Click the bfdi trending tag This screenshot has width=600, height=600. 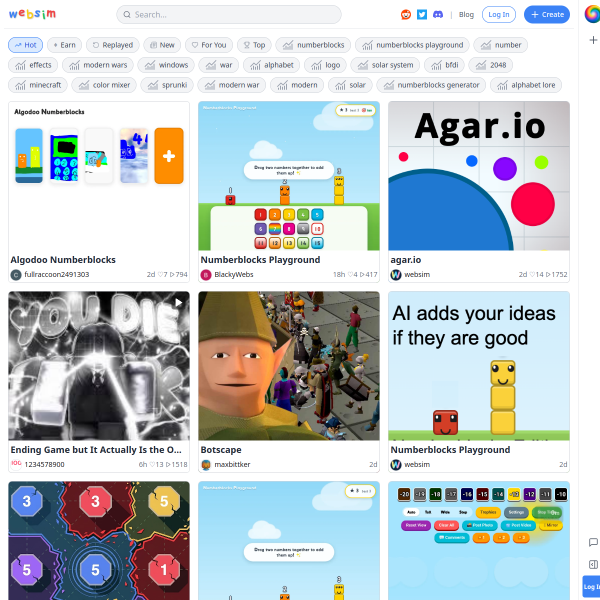pos(444,65)
